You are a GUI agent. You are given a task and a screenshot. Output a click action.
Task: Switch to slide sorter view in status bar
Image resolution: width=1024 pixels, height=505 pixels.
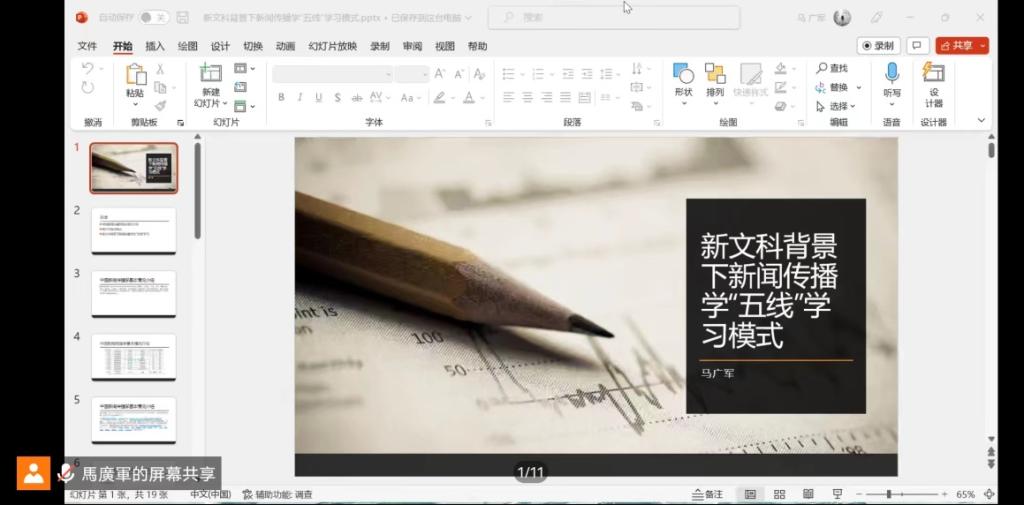click(x=779, y=494)
